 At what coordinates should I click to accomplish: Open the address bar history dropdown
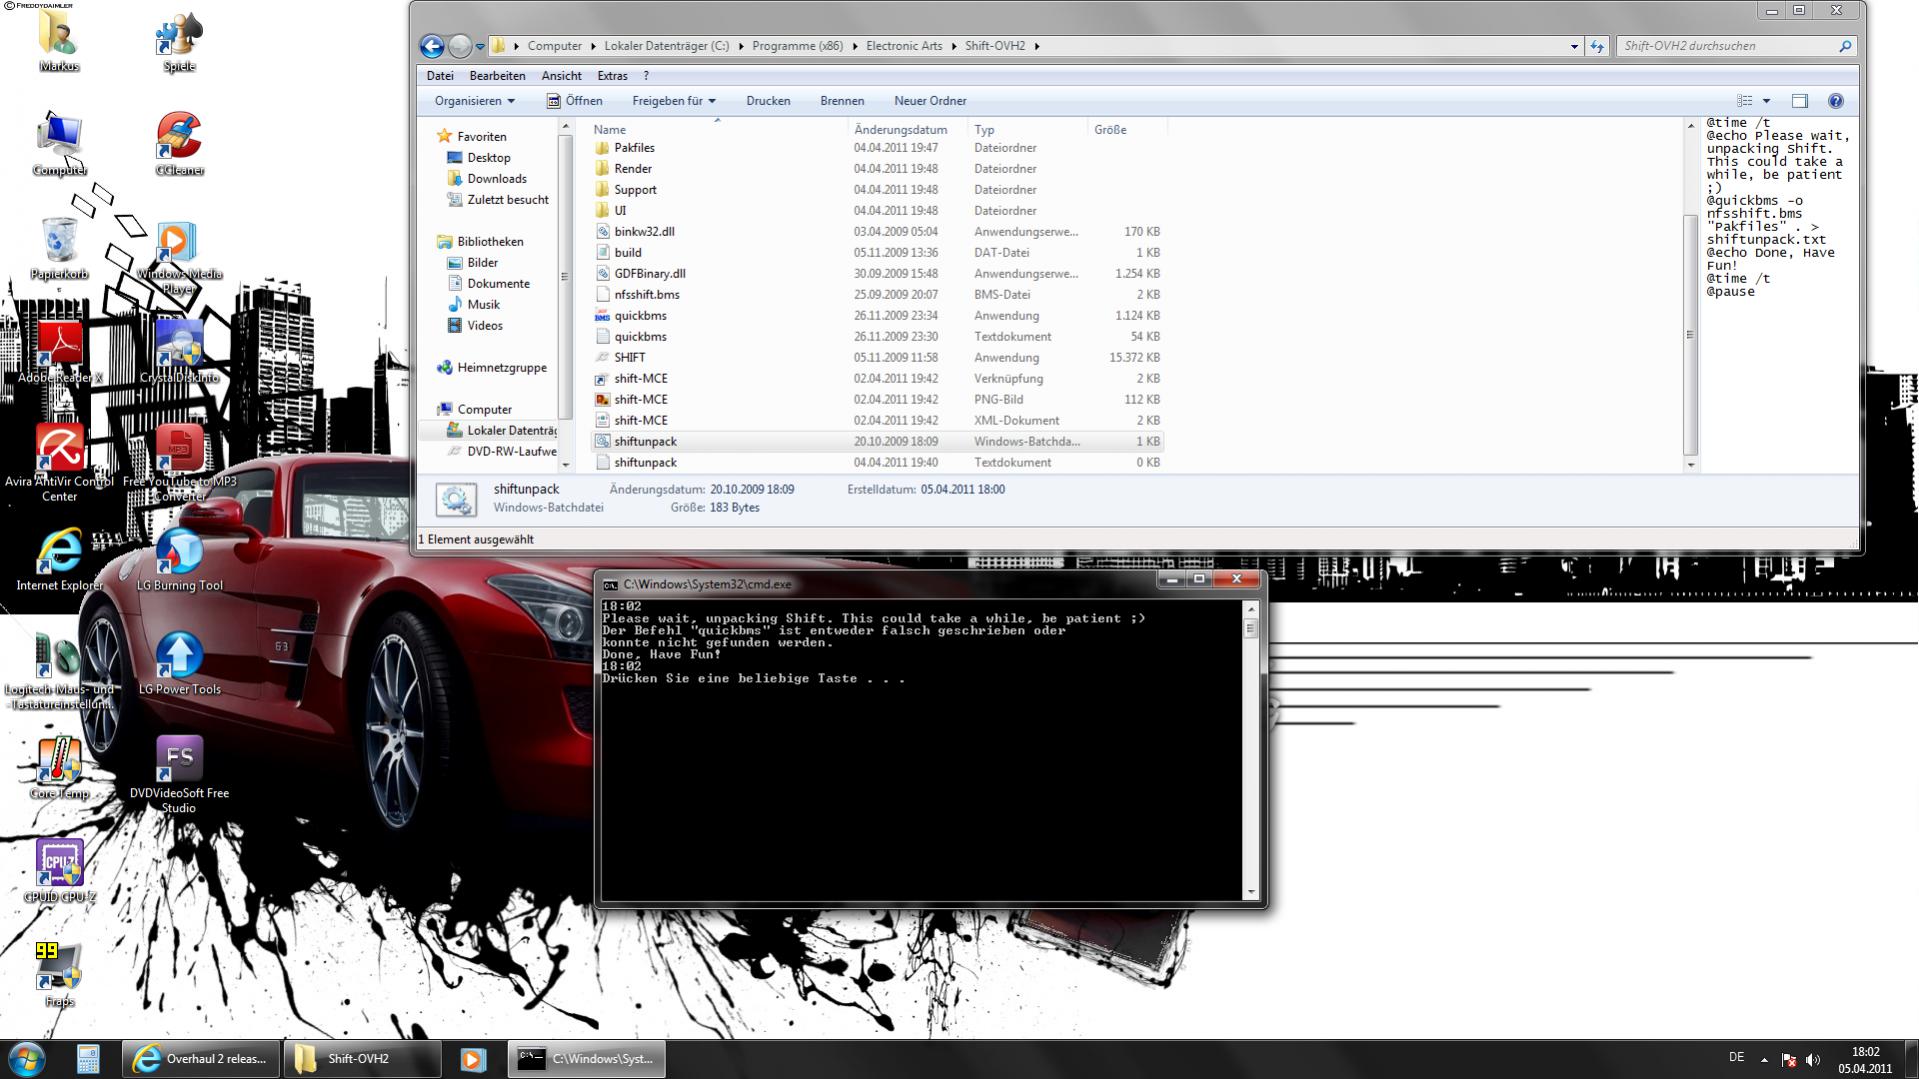pyautogui.click(x=1574, y=46)
